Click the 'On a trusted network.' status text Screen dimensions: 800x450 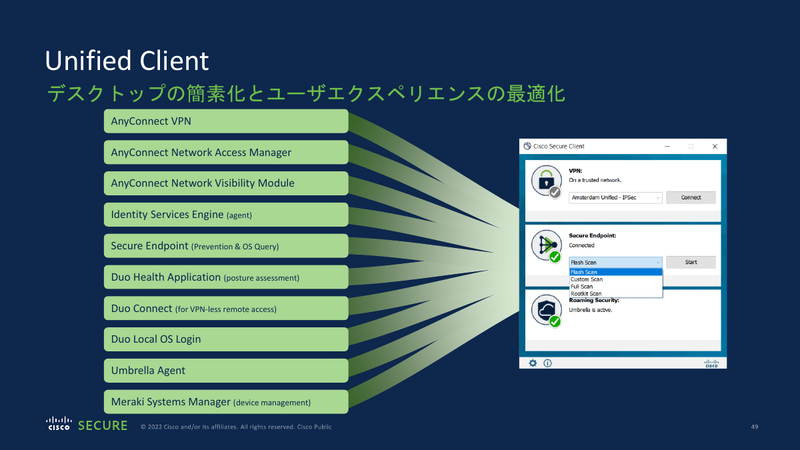click(x=595, y=180)
